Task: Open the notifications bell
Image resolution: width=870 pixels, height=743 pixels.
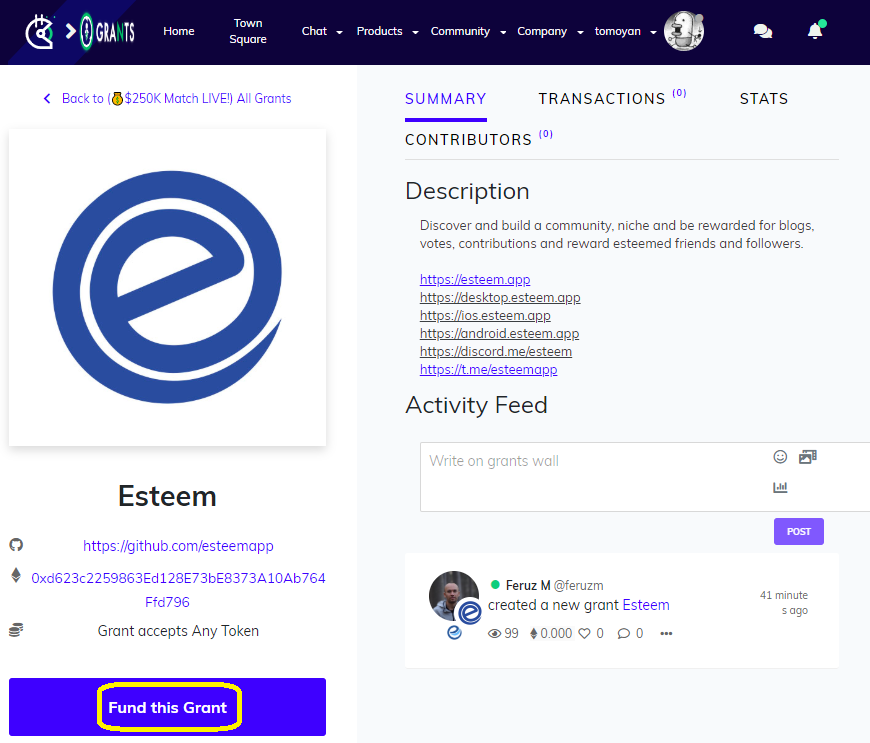Action: tap(815, 31)
